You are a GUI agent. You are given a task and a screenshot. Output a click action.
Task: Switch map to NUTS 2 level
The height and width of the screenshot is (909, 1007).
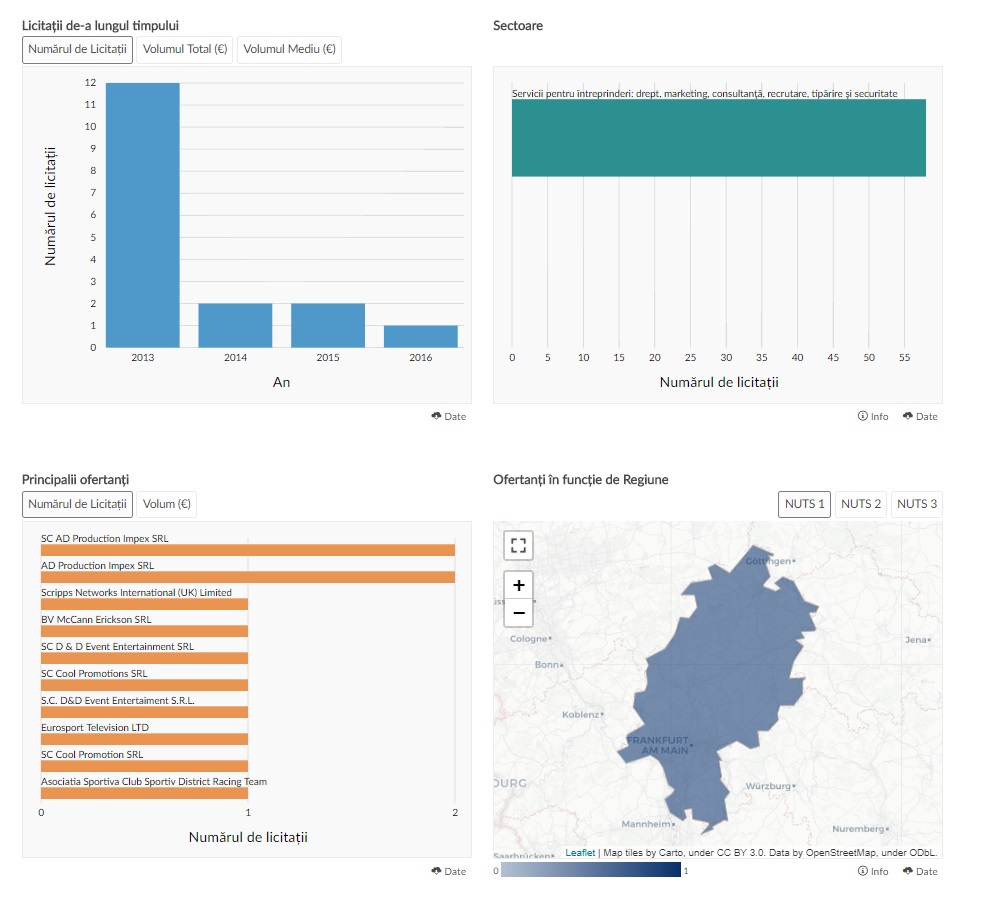pyautogui.click(x=861, y=504)
